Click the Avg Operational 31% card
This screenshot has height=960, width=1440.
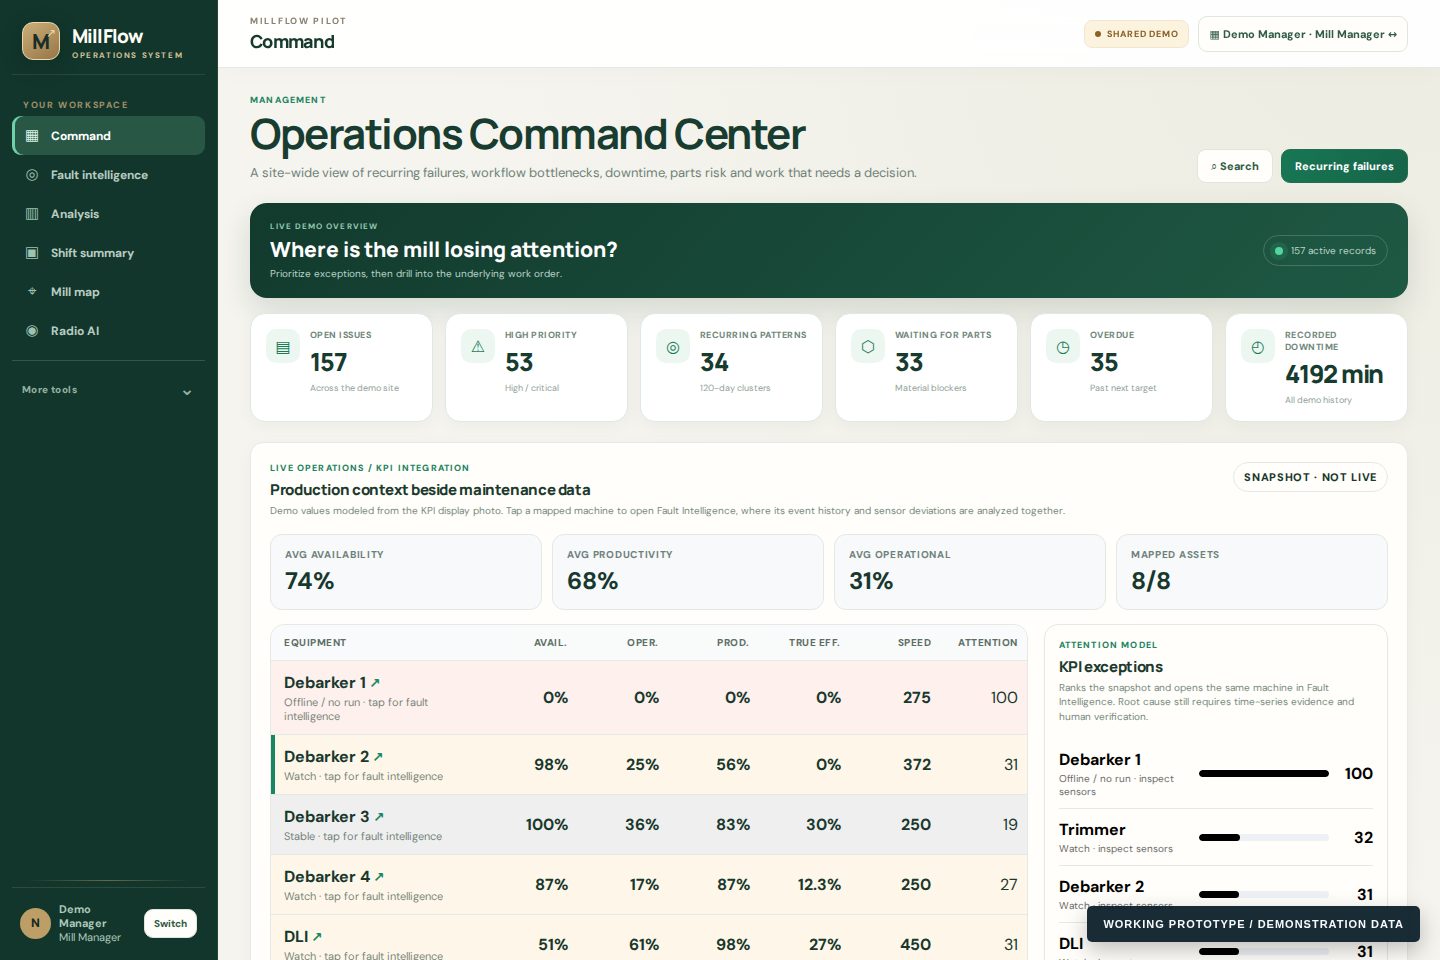coord(970,572)
